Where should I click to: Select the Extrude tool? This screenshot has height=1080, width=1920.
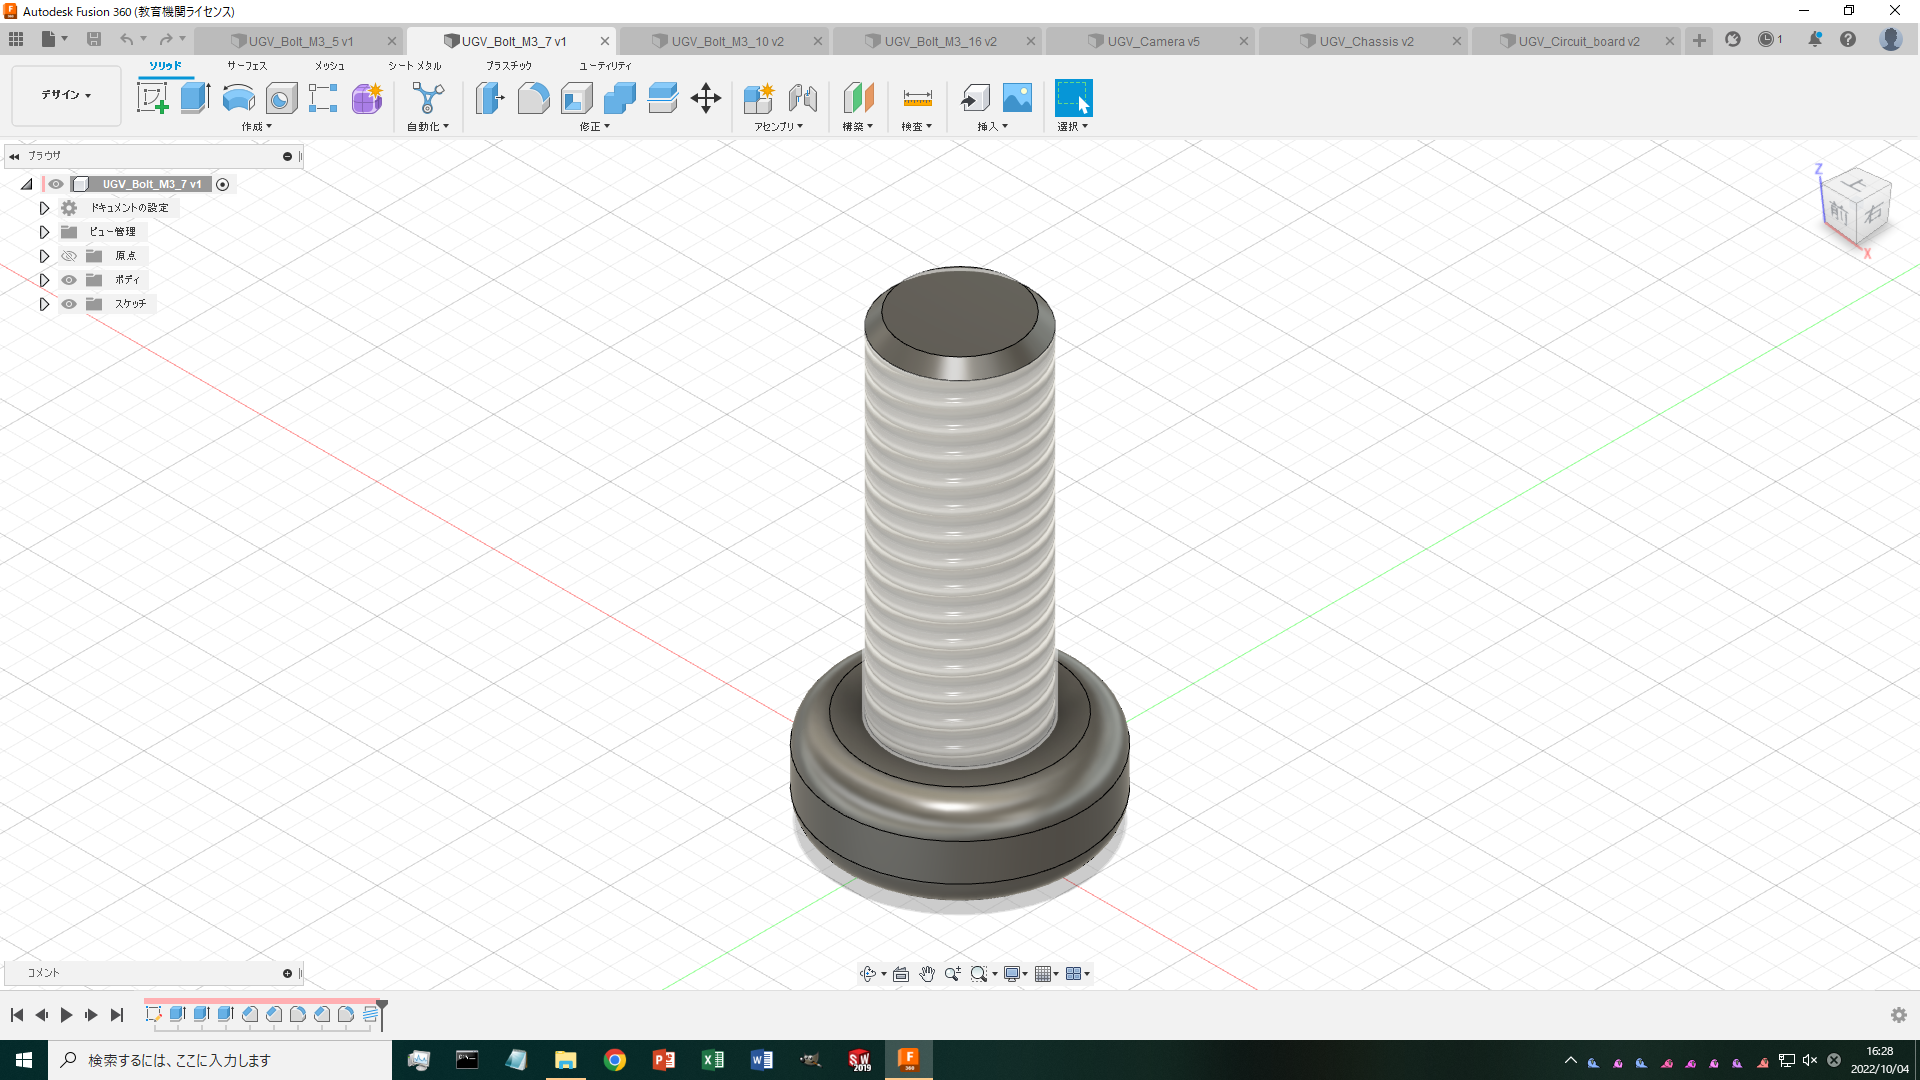pyautogui.click(x=193, y=96)
